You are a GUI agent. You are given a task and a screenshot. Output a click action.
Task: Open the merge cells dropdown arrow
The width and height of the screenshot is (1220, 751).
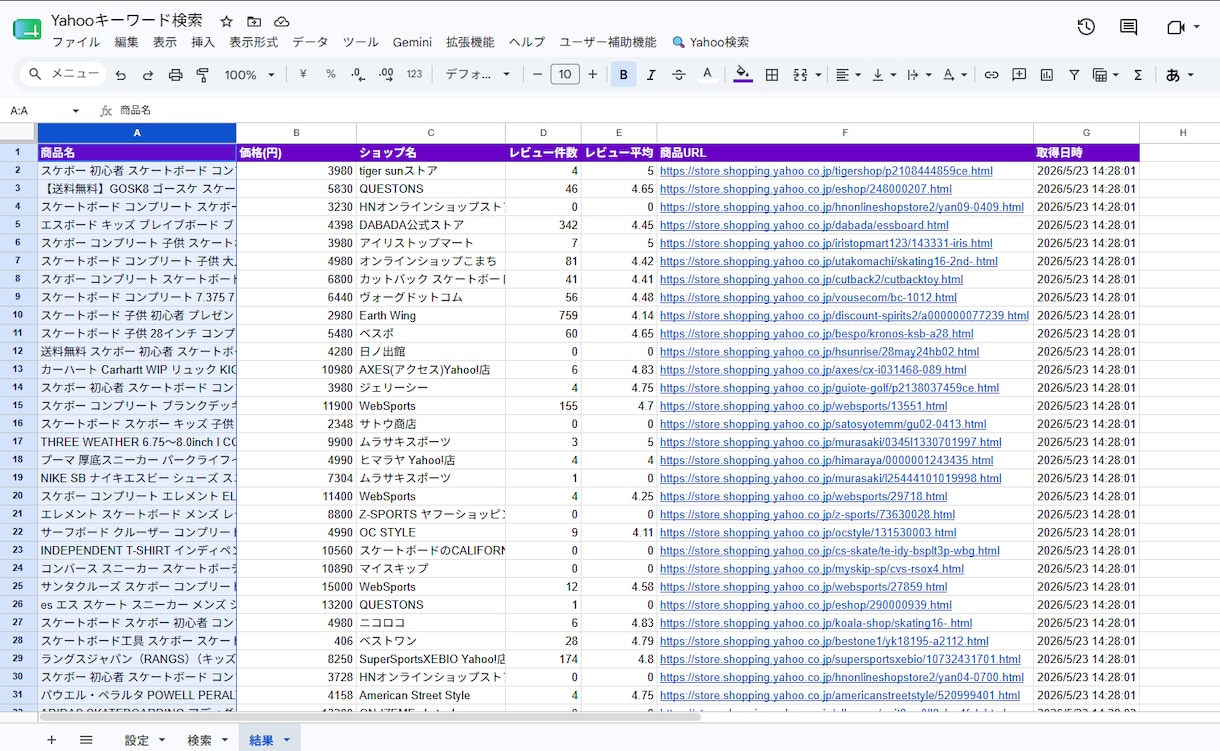coord(818,75)
